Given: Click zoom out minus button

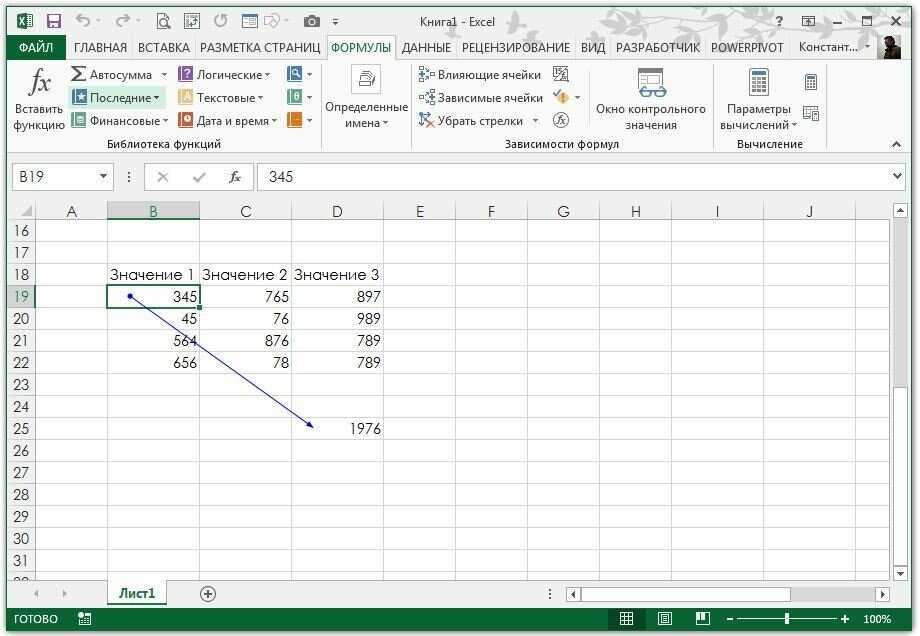Looking at the screenshot, I should 730,618.
